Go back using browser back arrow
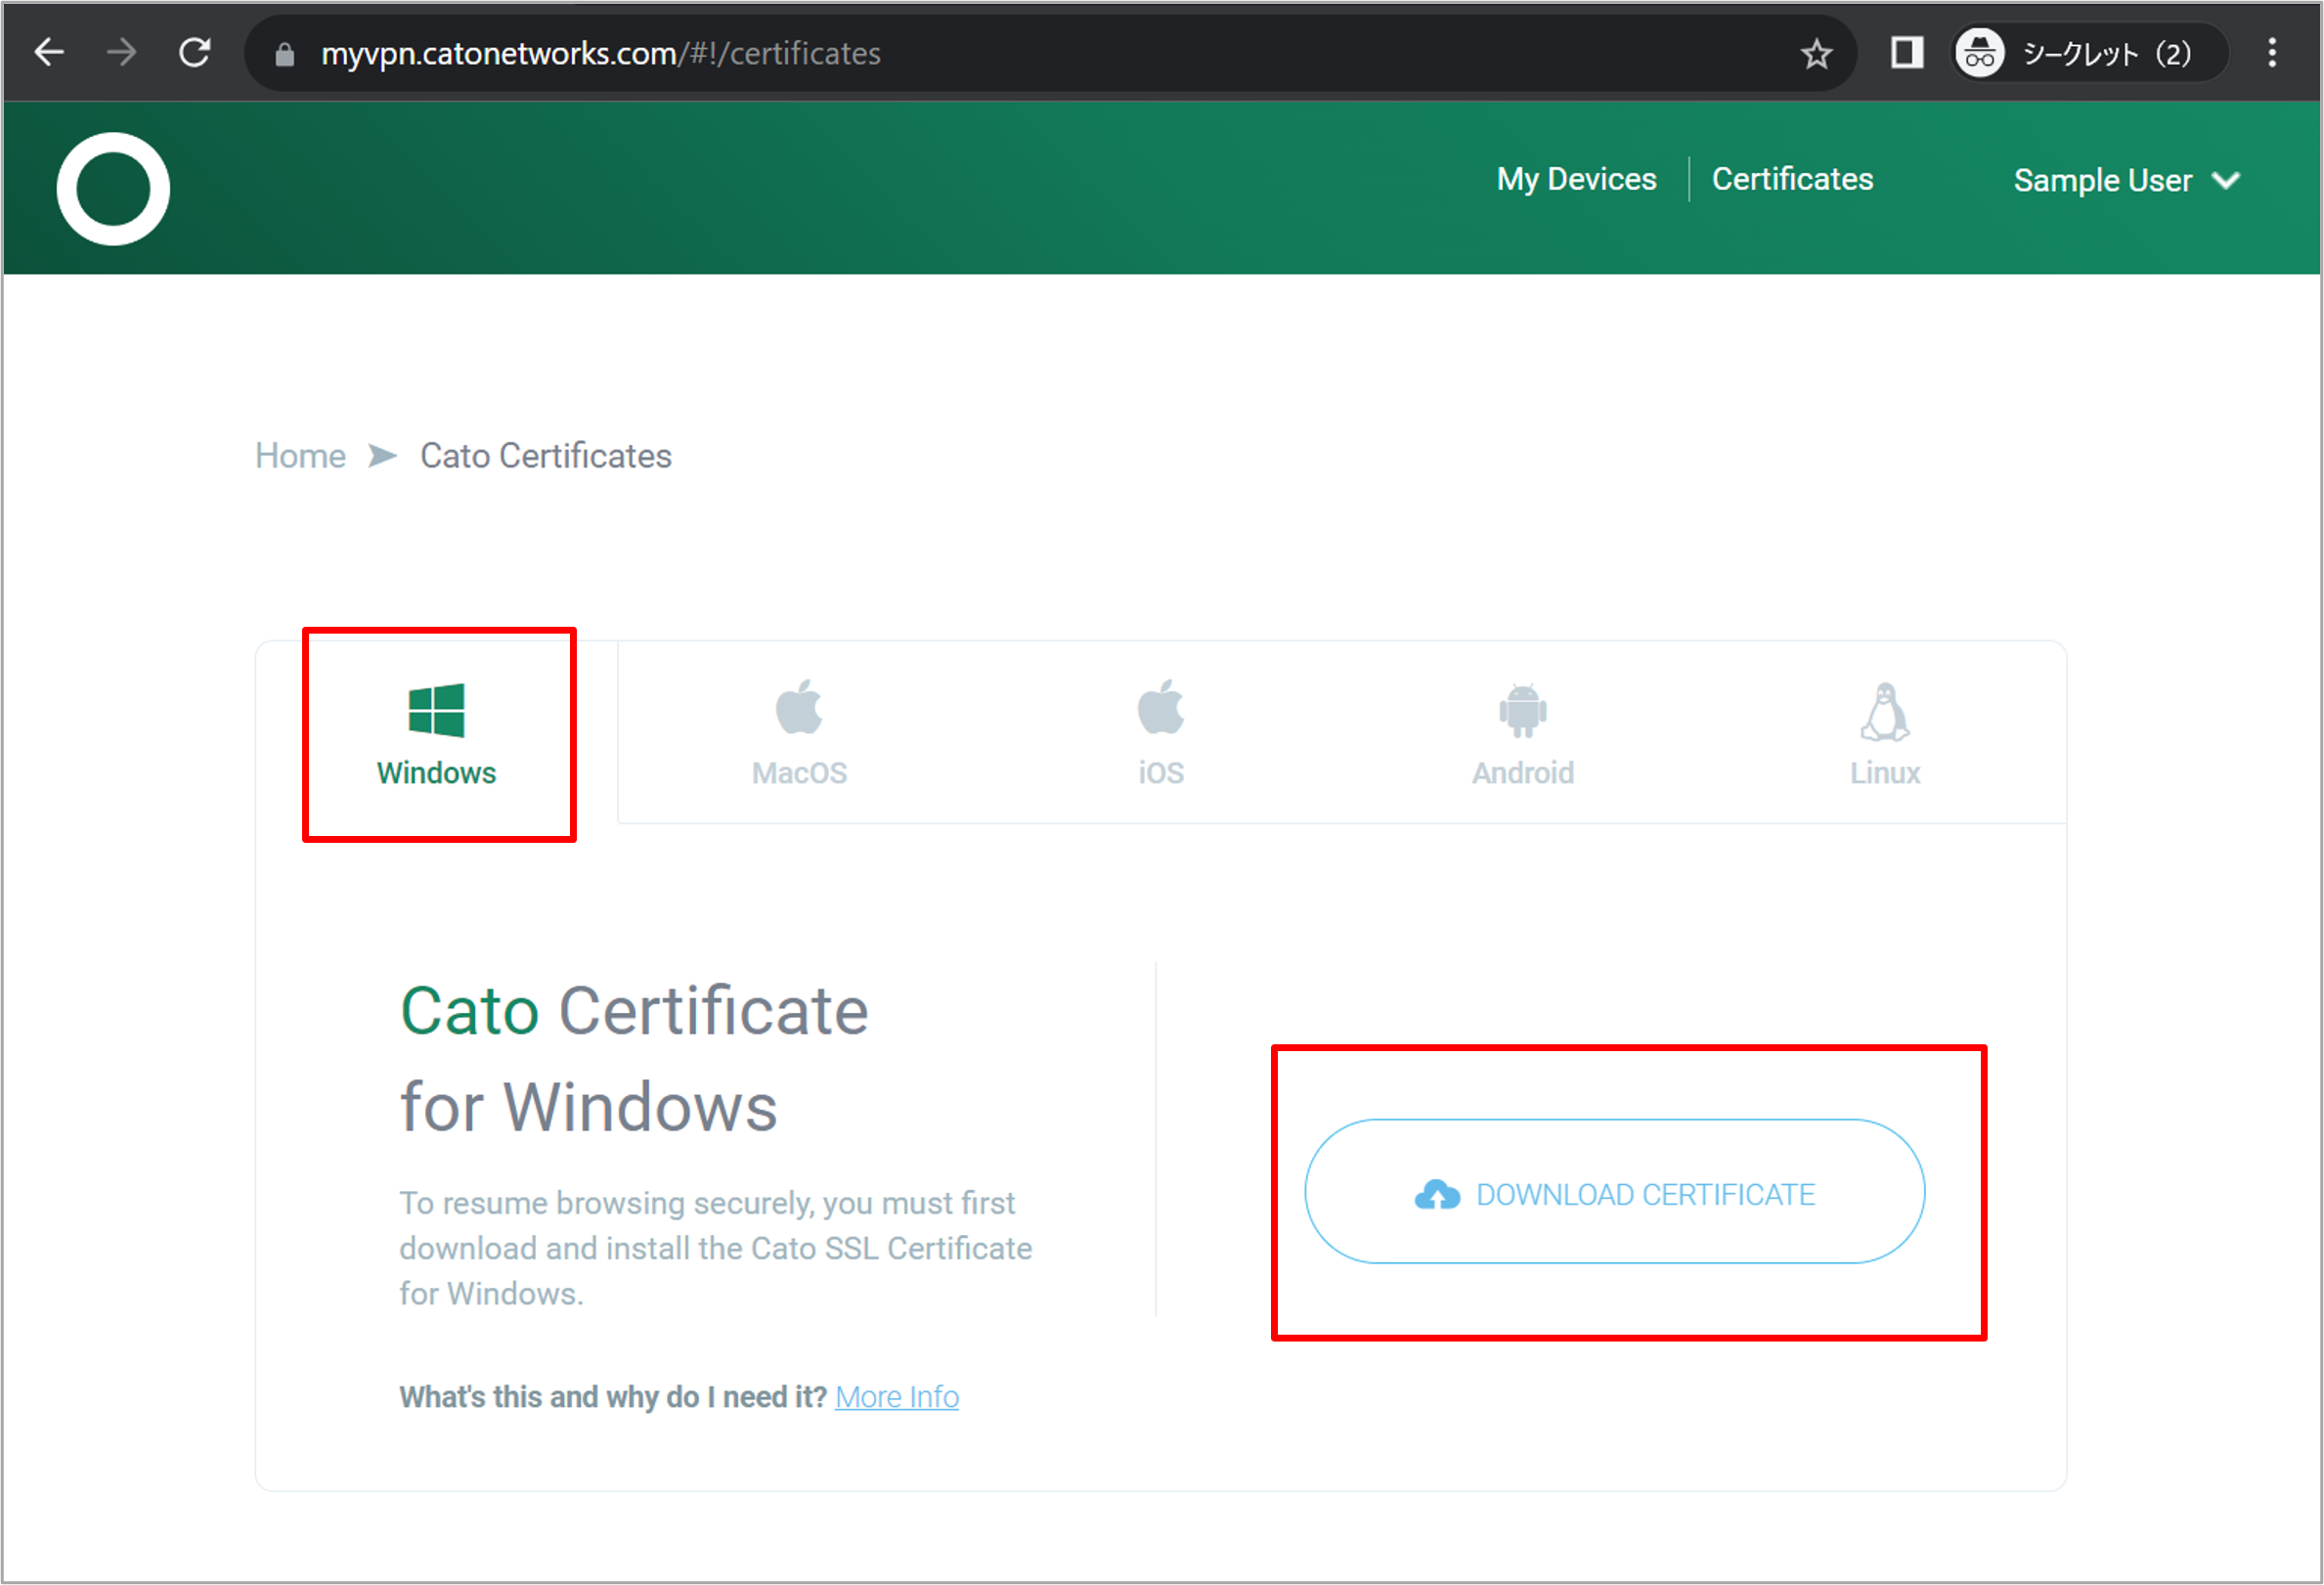The width and height of the screenshot is (2324, 1585). click(x=48, y=52)
